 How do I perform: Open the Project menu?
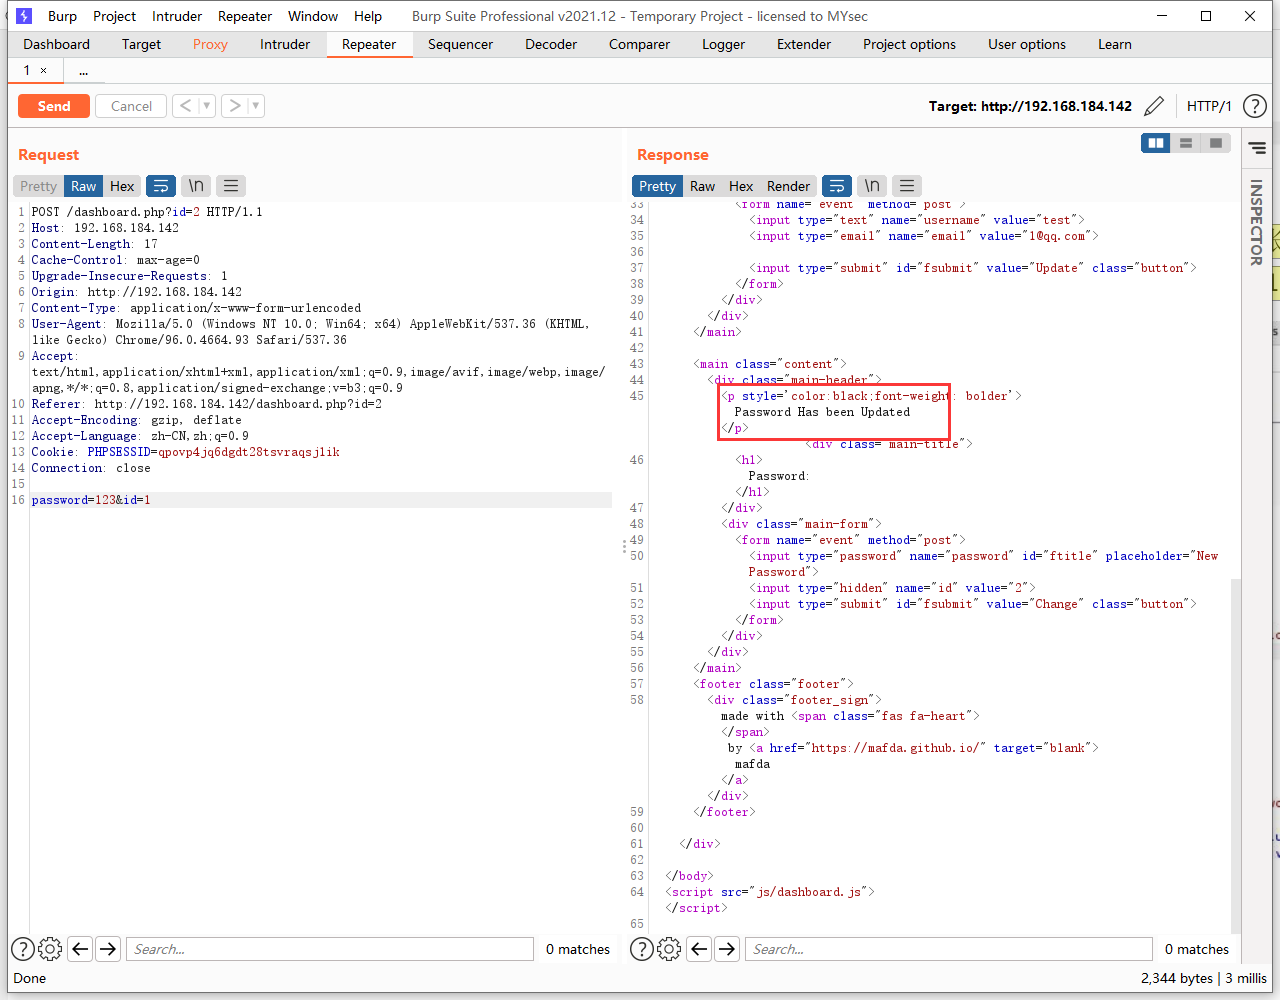click(114, 16)
